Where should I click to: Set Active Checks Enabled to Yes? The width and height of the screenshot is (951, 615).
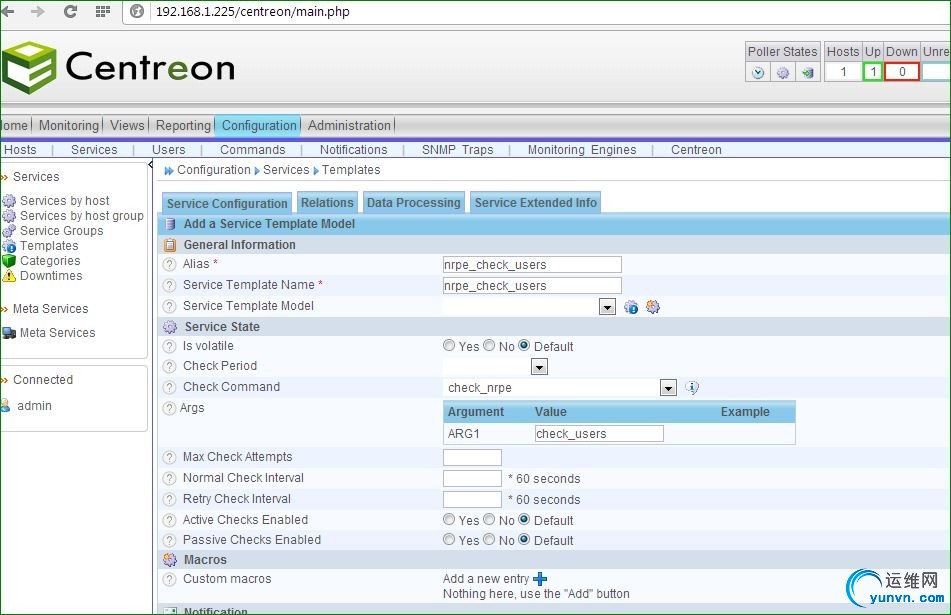(449, 519)
